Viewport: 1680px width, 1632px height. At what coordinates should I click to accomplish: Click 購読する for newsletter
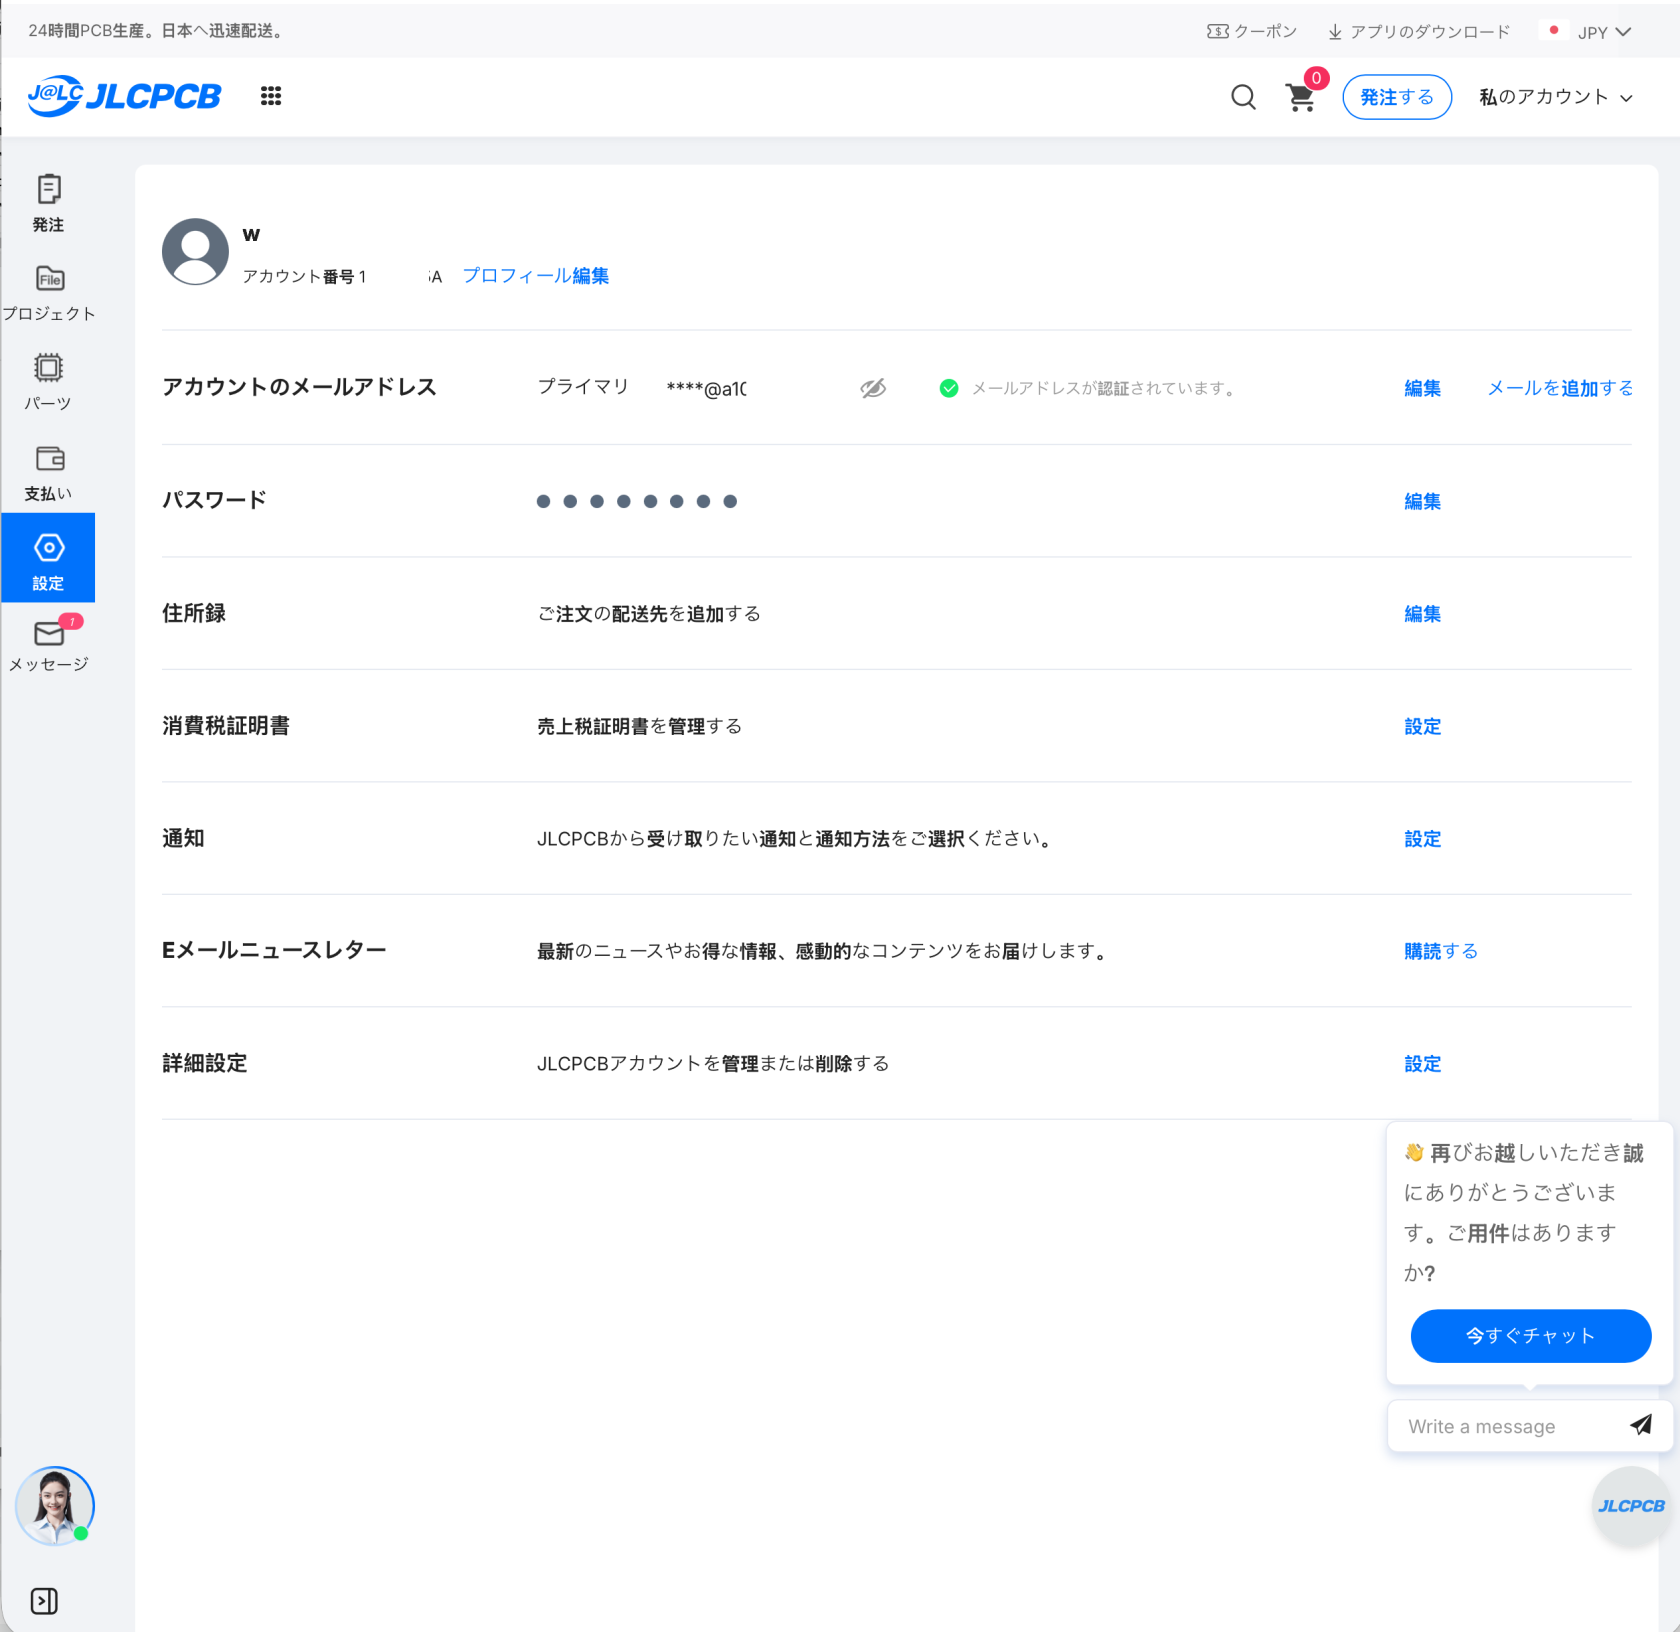click(x=1441, y=951)
